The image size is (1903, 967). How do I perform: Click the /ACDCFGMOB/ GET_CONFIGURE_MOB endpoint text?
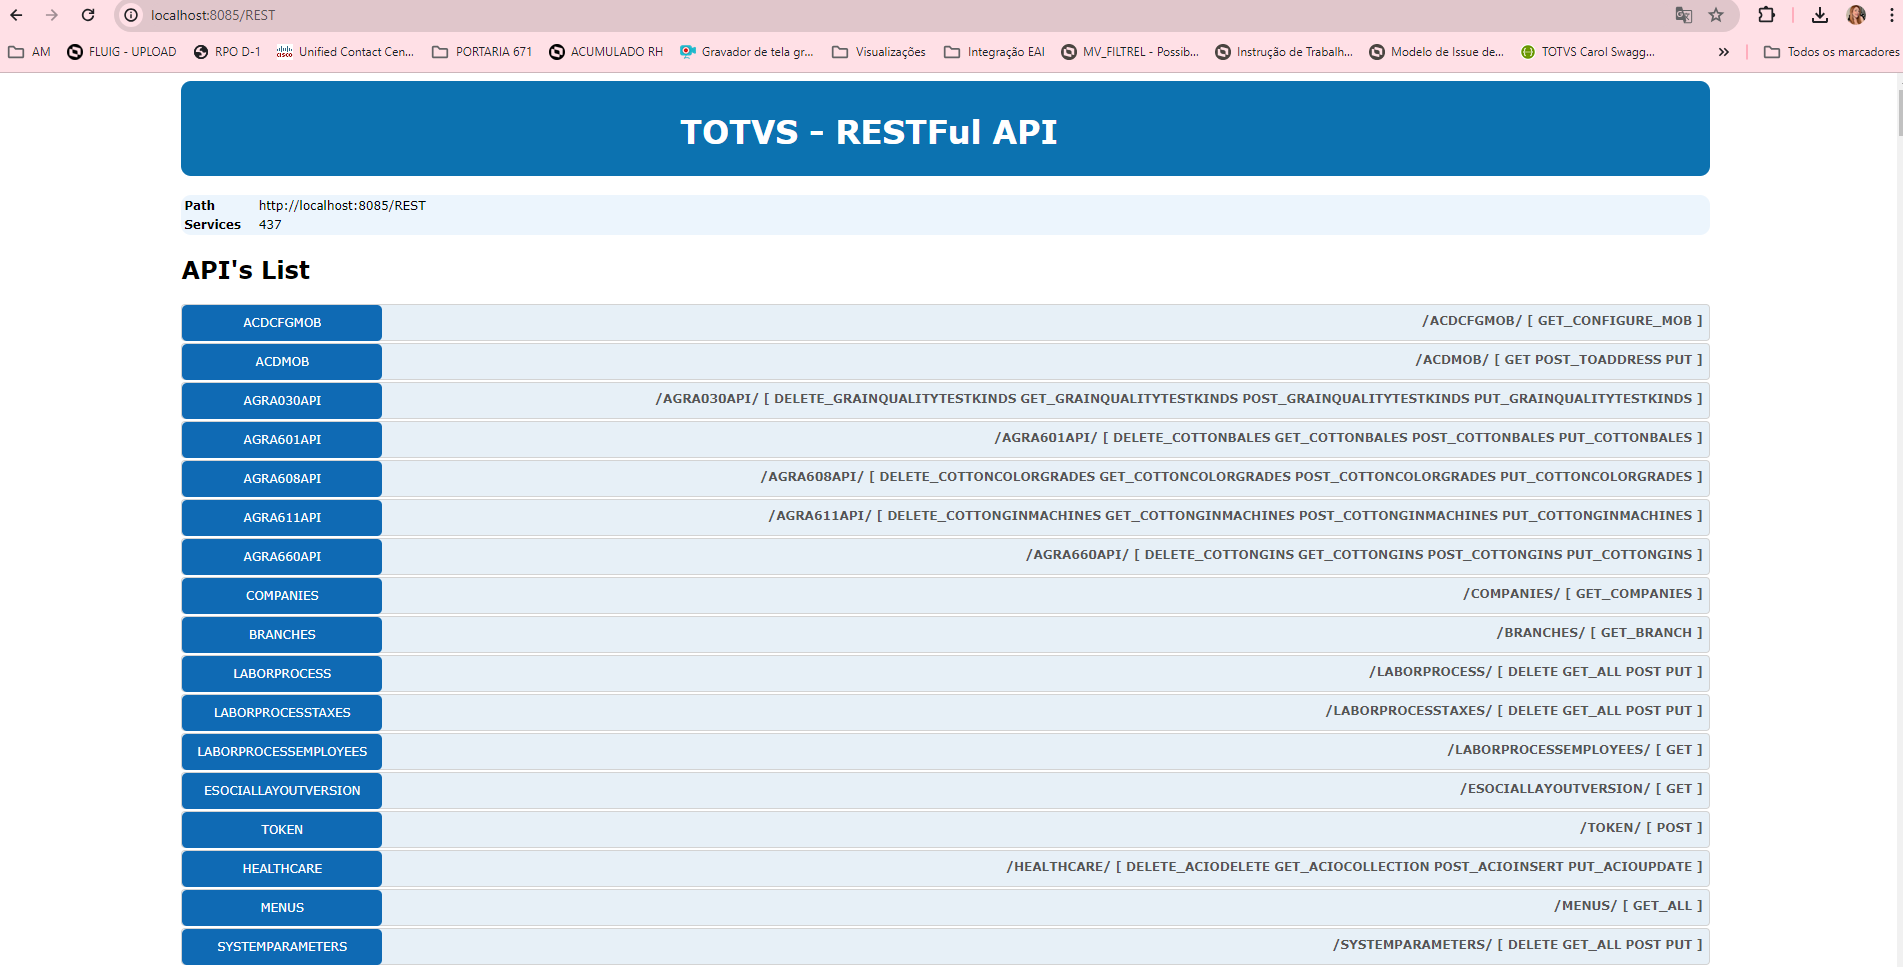pos(1562,321)
